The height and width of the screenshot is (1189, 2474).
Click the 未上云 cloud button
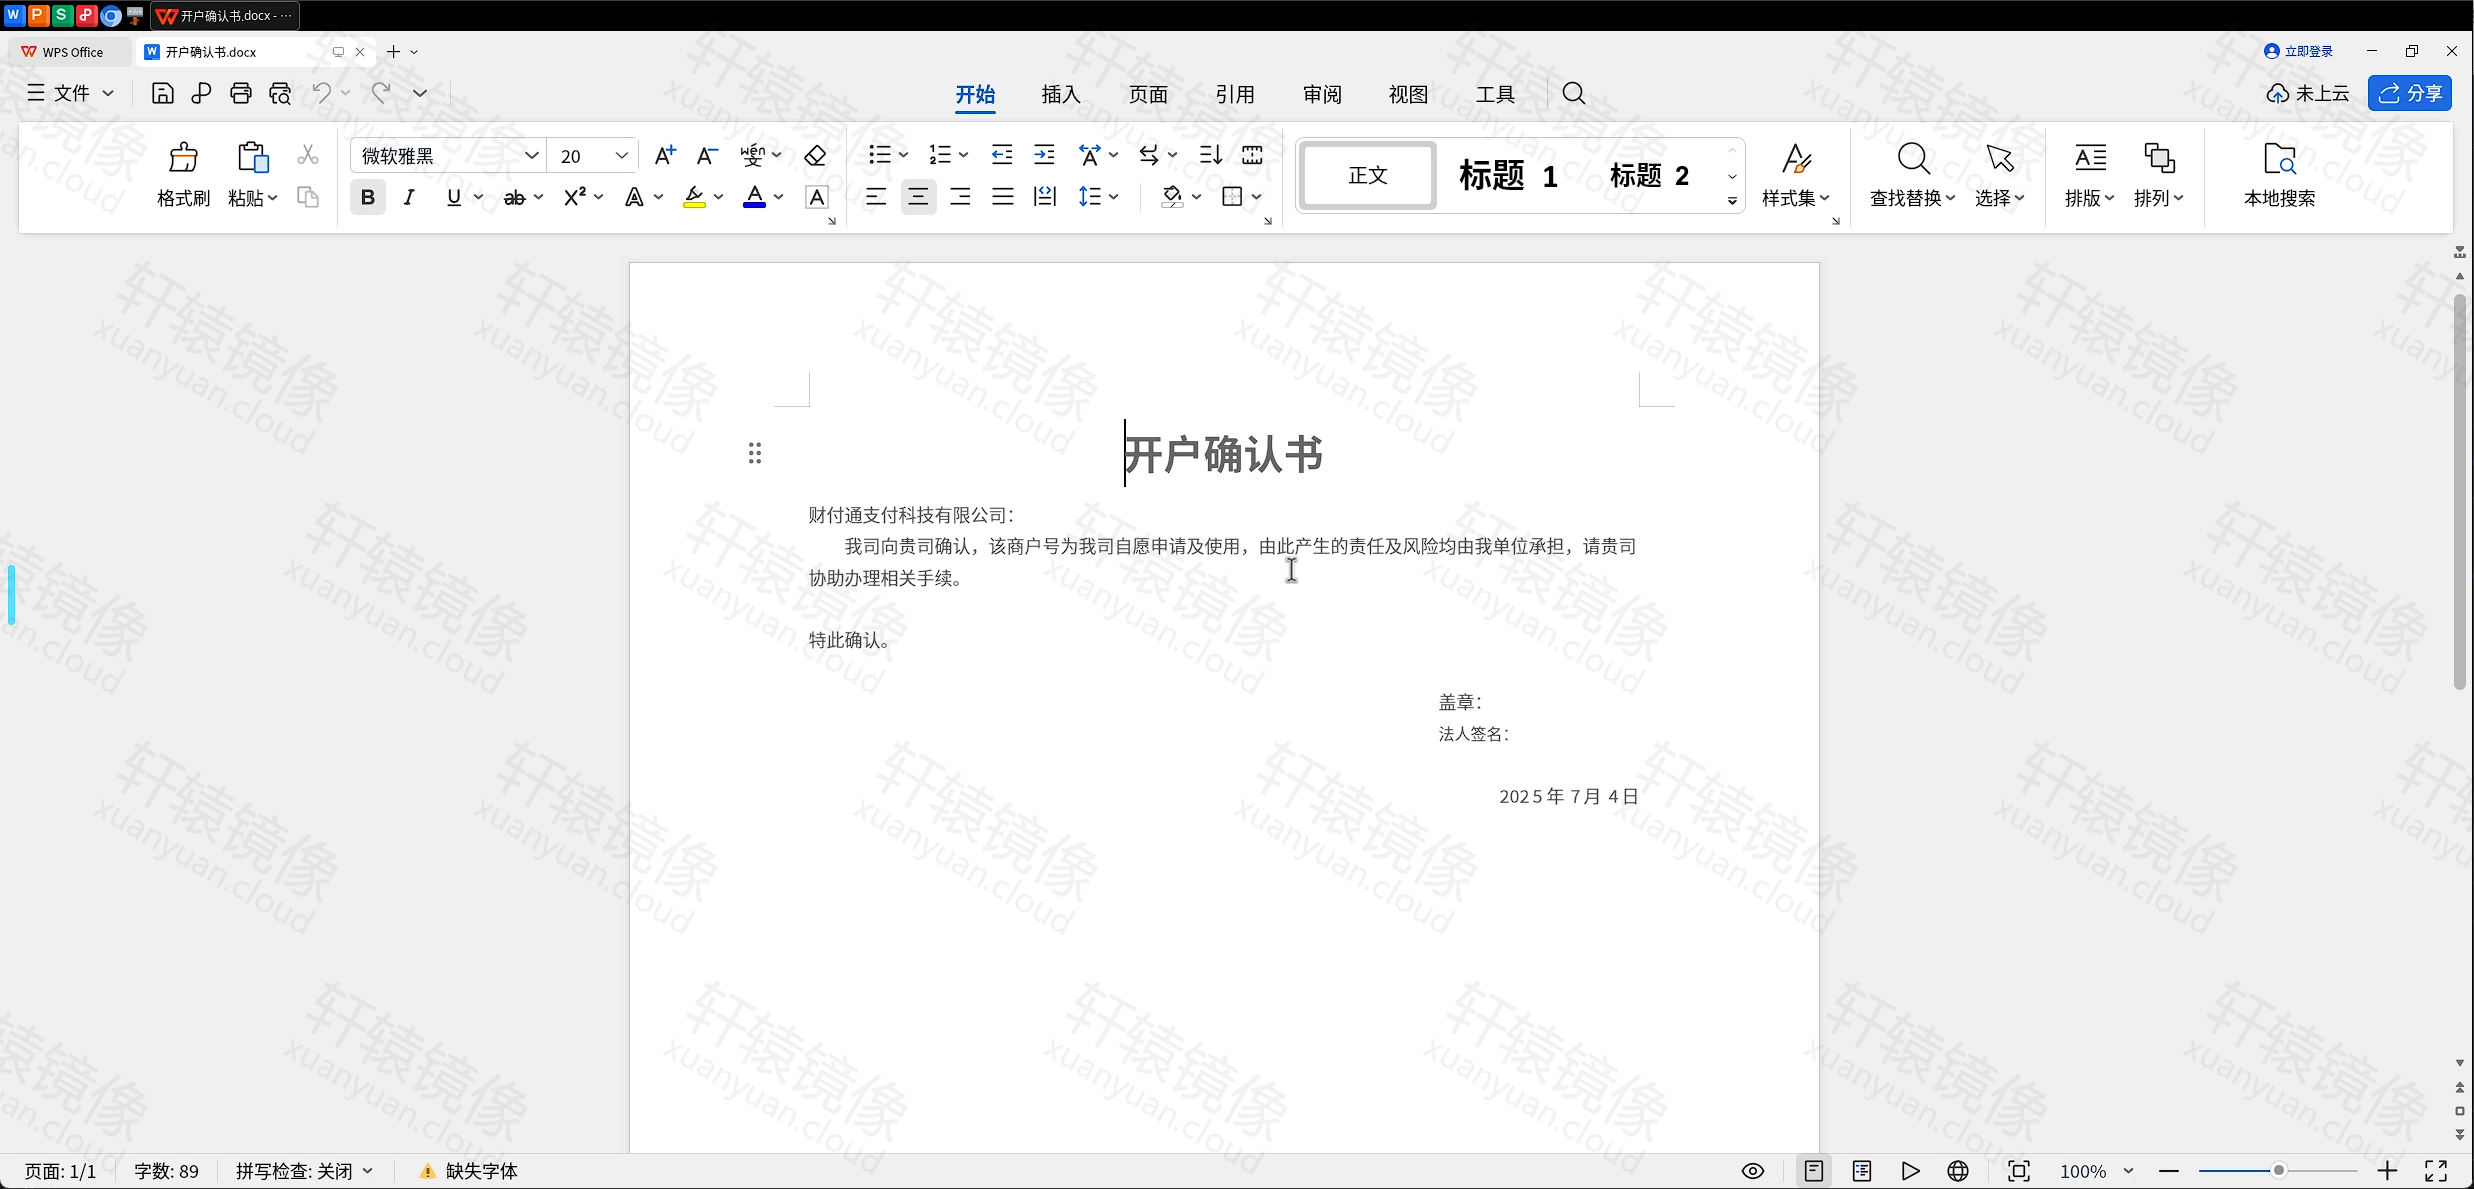(x=2307, y=93)
